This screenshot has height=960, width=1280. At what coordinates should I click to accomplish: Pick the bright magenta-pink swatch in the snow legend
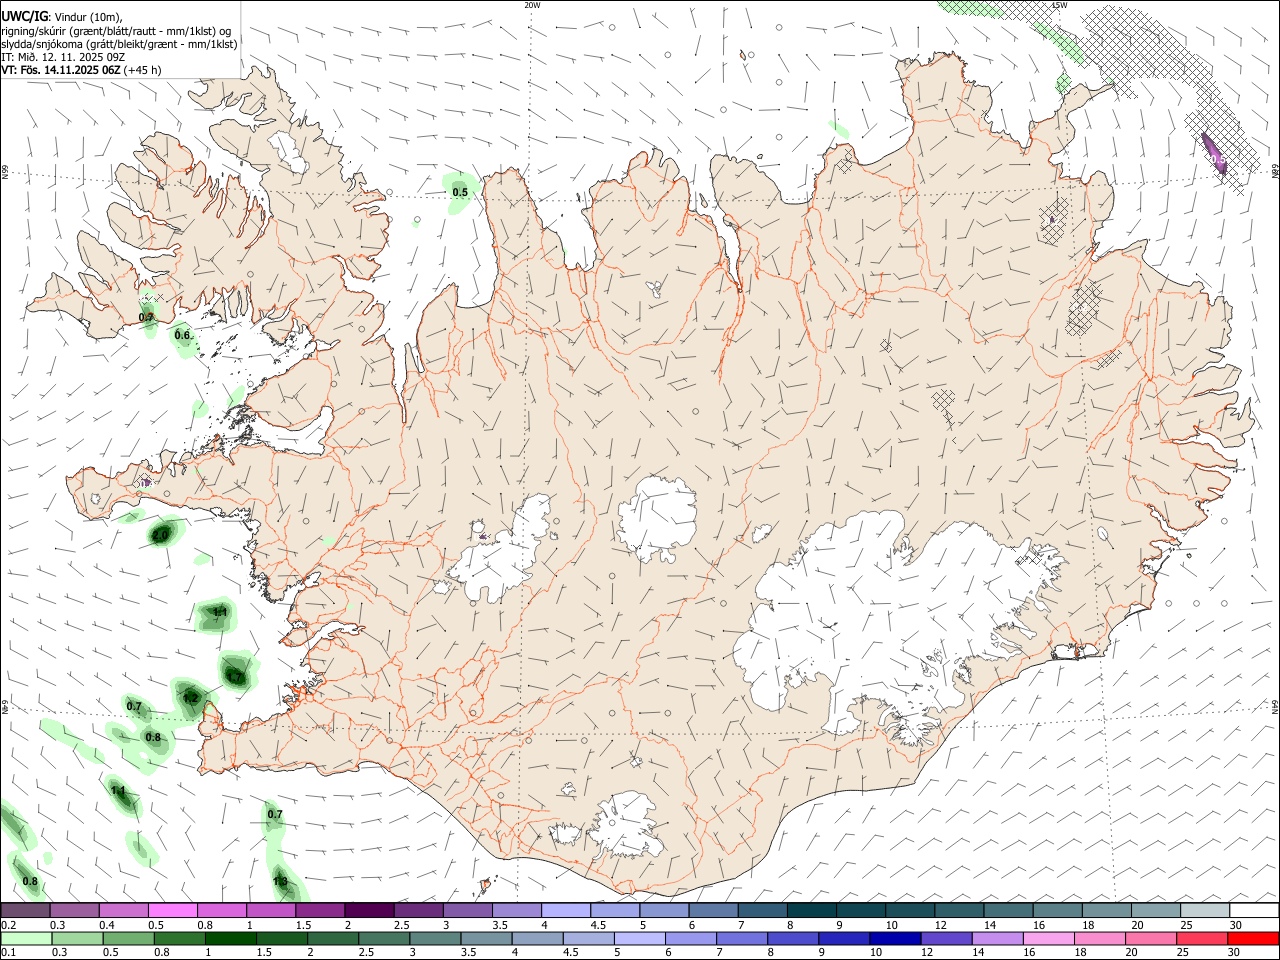(x=173, y=910)
